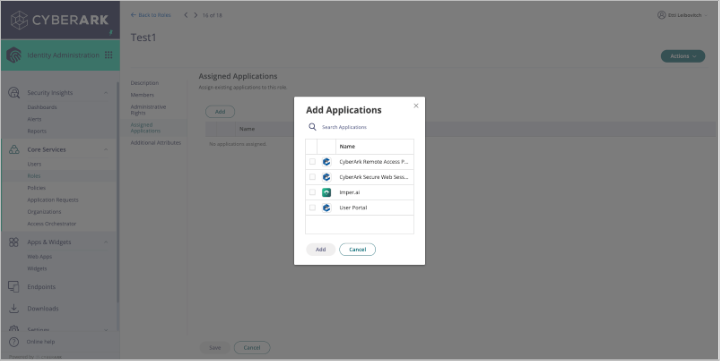721x364 pixels.
Task: Open Web Apps in the sidebar
Action: [40, 257]
